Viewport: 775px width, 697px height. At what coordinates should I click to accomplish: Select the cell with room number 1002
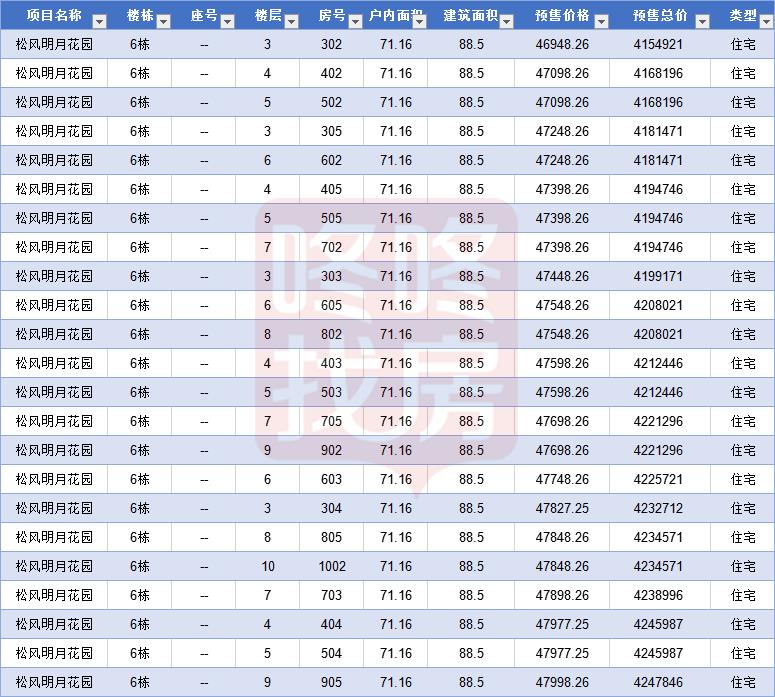[x=332, y=566]
